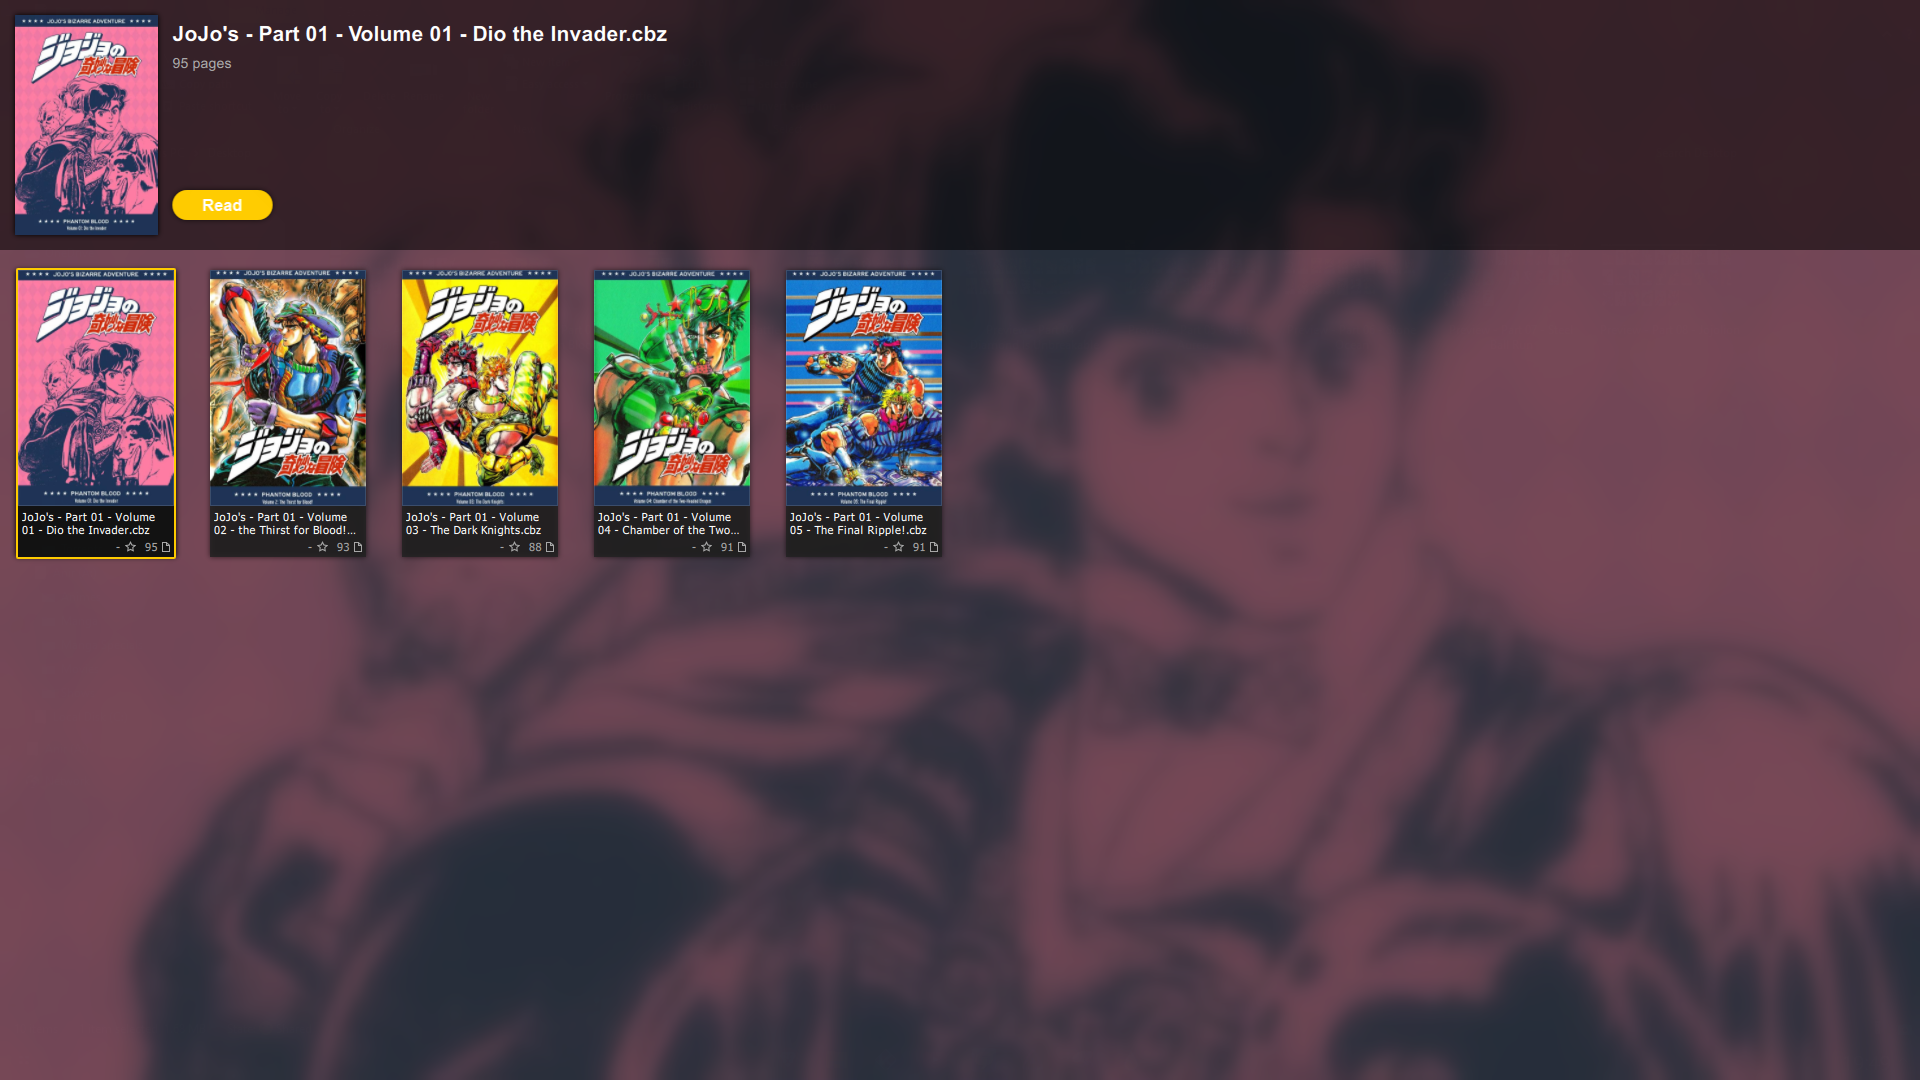Select the Volume 04 Chamber of the Two cover
This screenshot has height=1080, width=1920.
click(x=672, y=388)
